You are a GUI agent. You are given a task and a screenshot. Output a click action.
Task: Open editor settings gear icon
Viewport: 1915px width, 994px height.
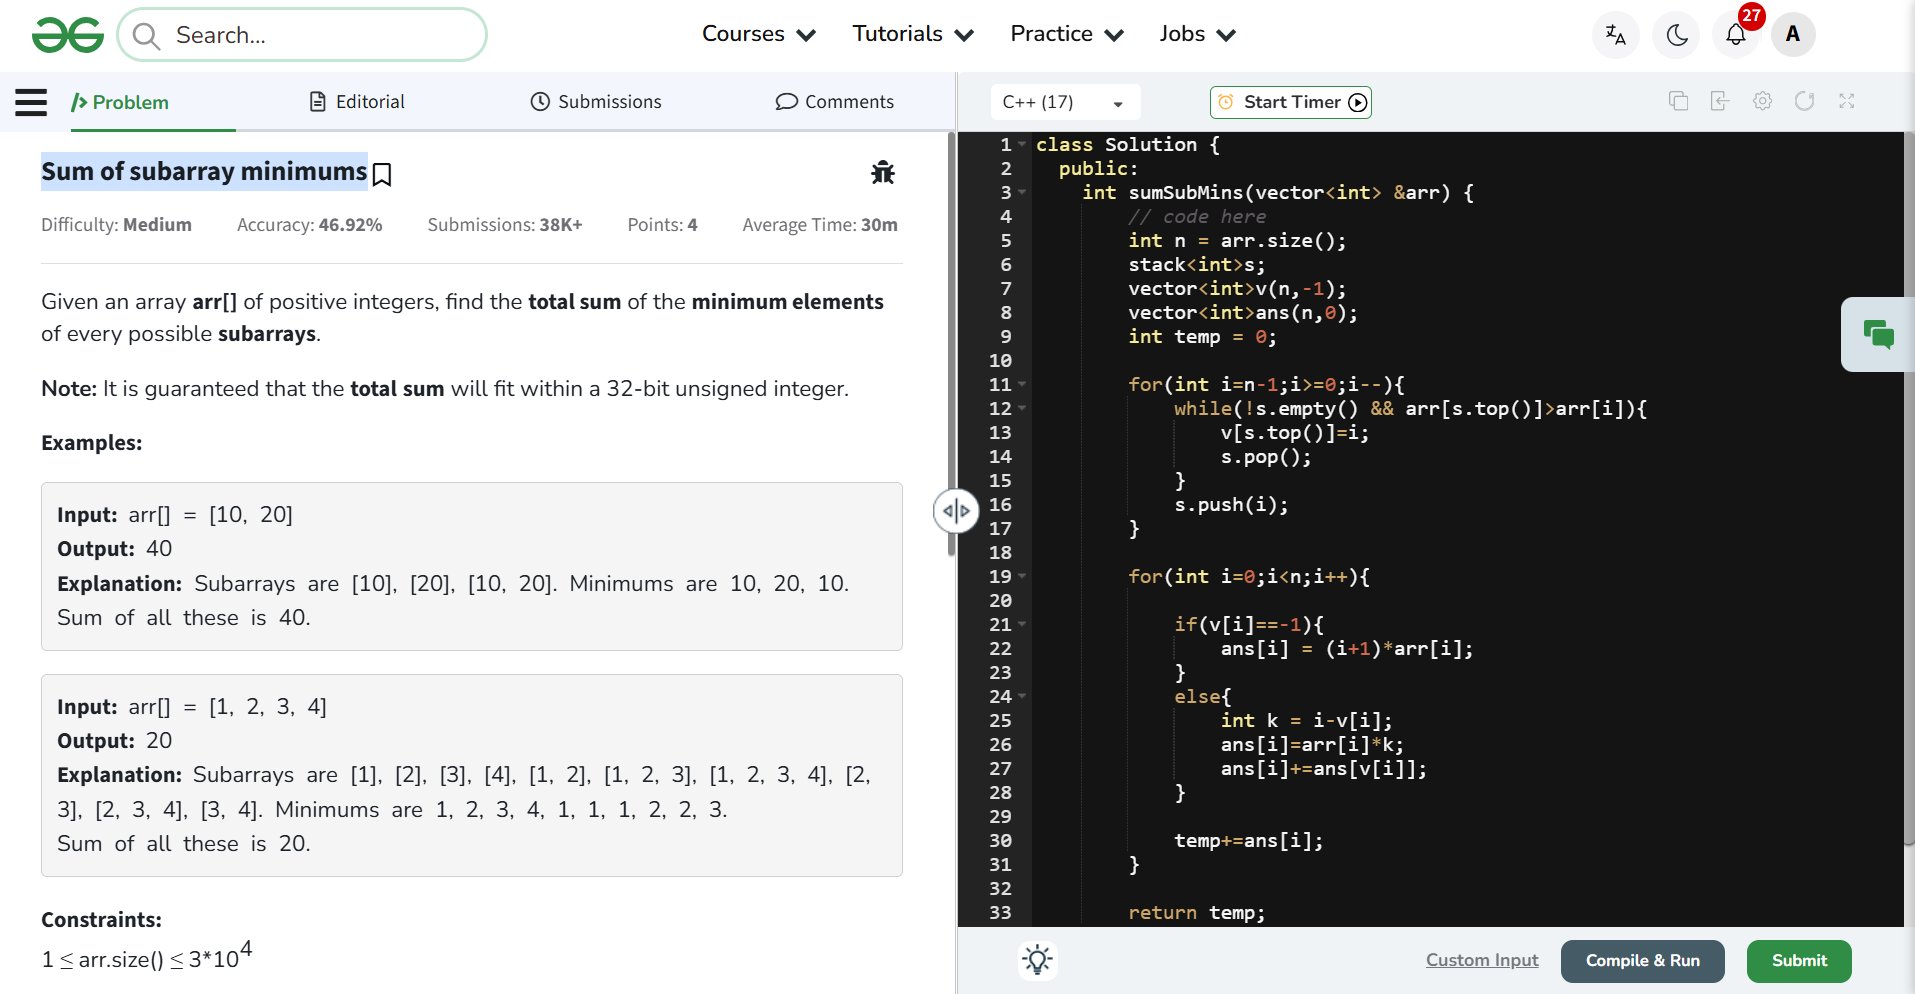click(1762, 101)
